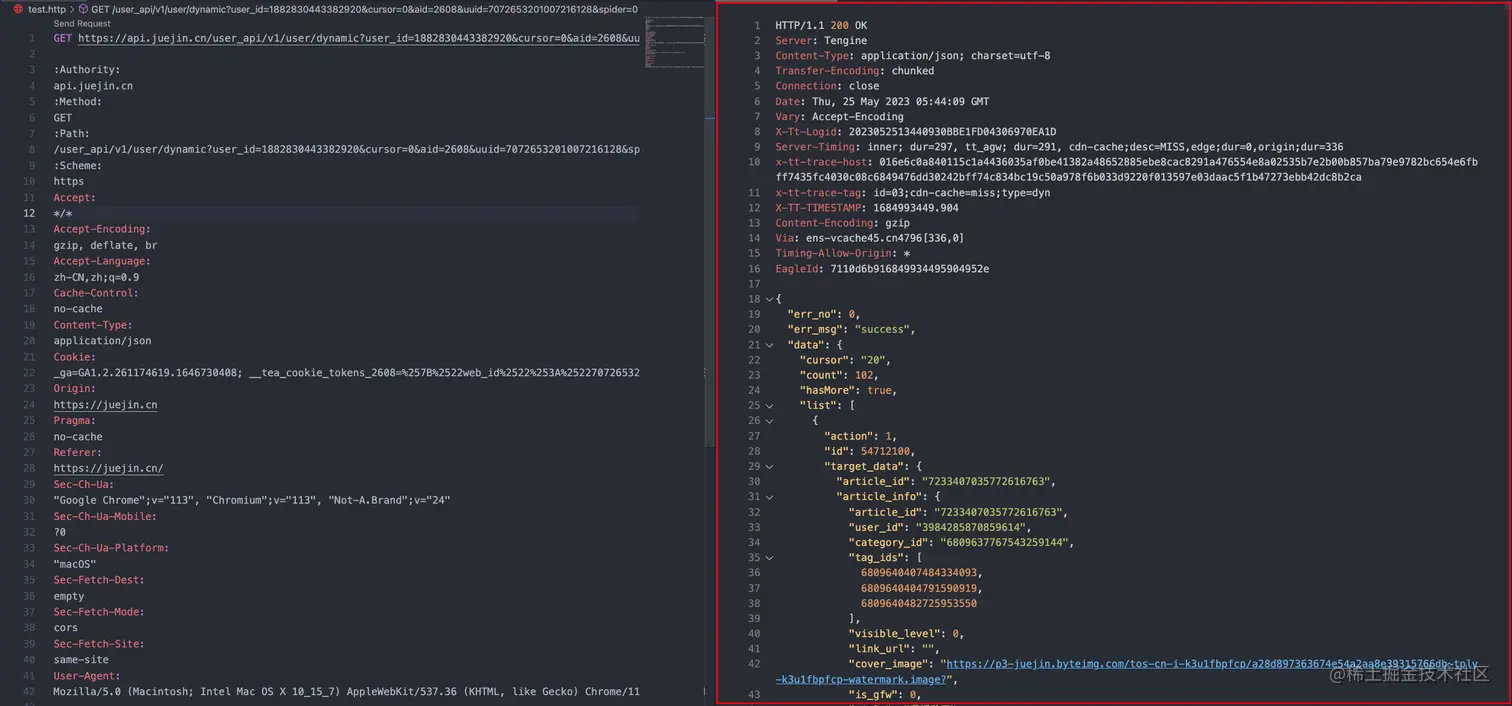
Task: Click the zh-CN,zh;q=0.9 value
Action: (x=96, y=277)
